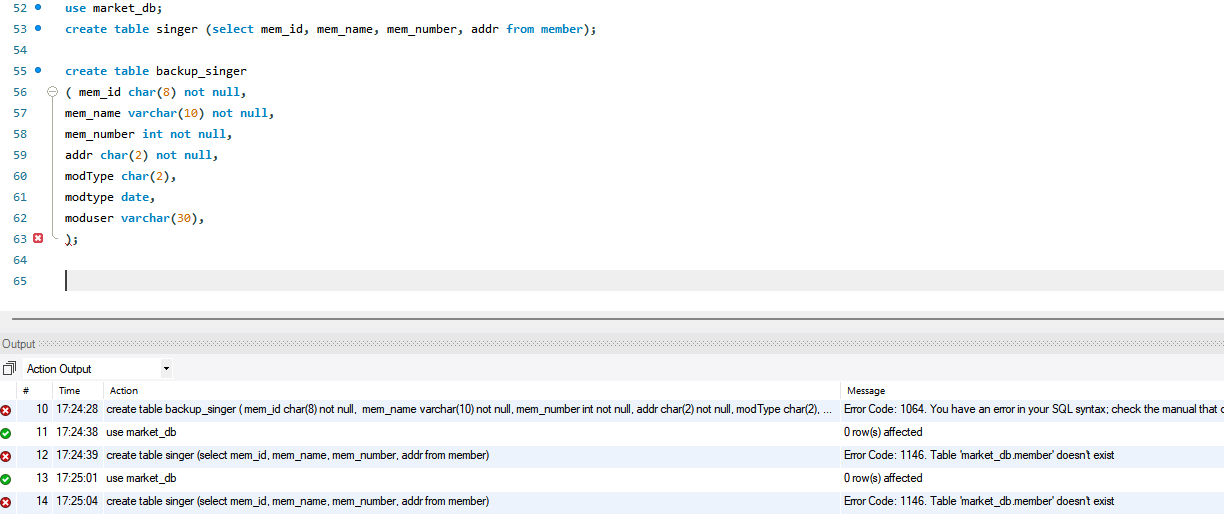Click the error status icon for row 14
This screenshot has width=1224, height=519.
(x=6, y=502)
